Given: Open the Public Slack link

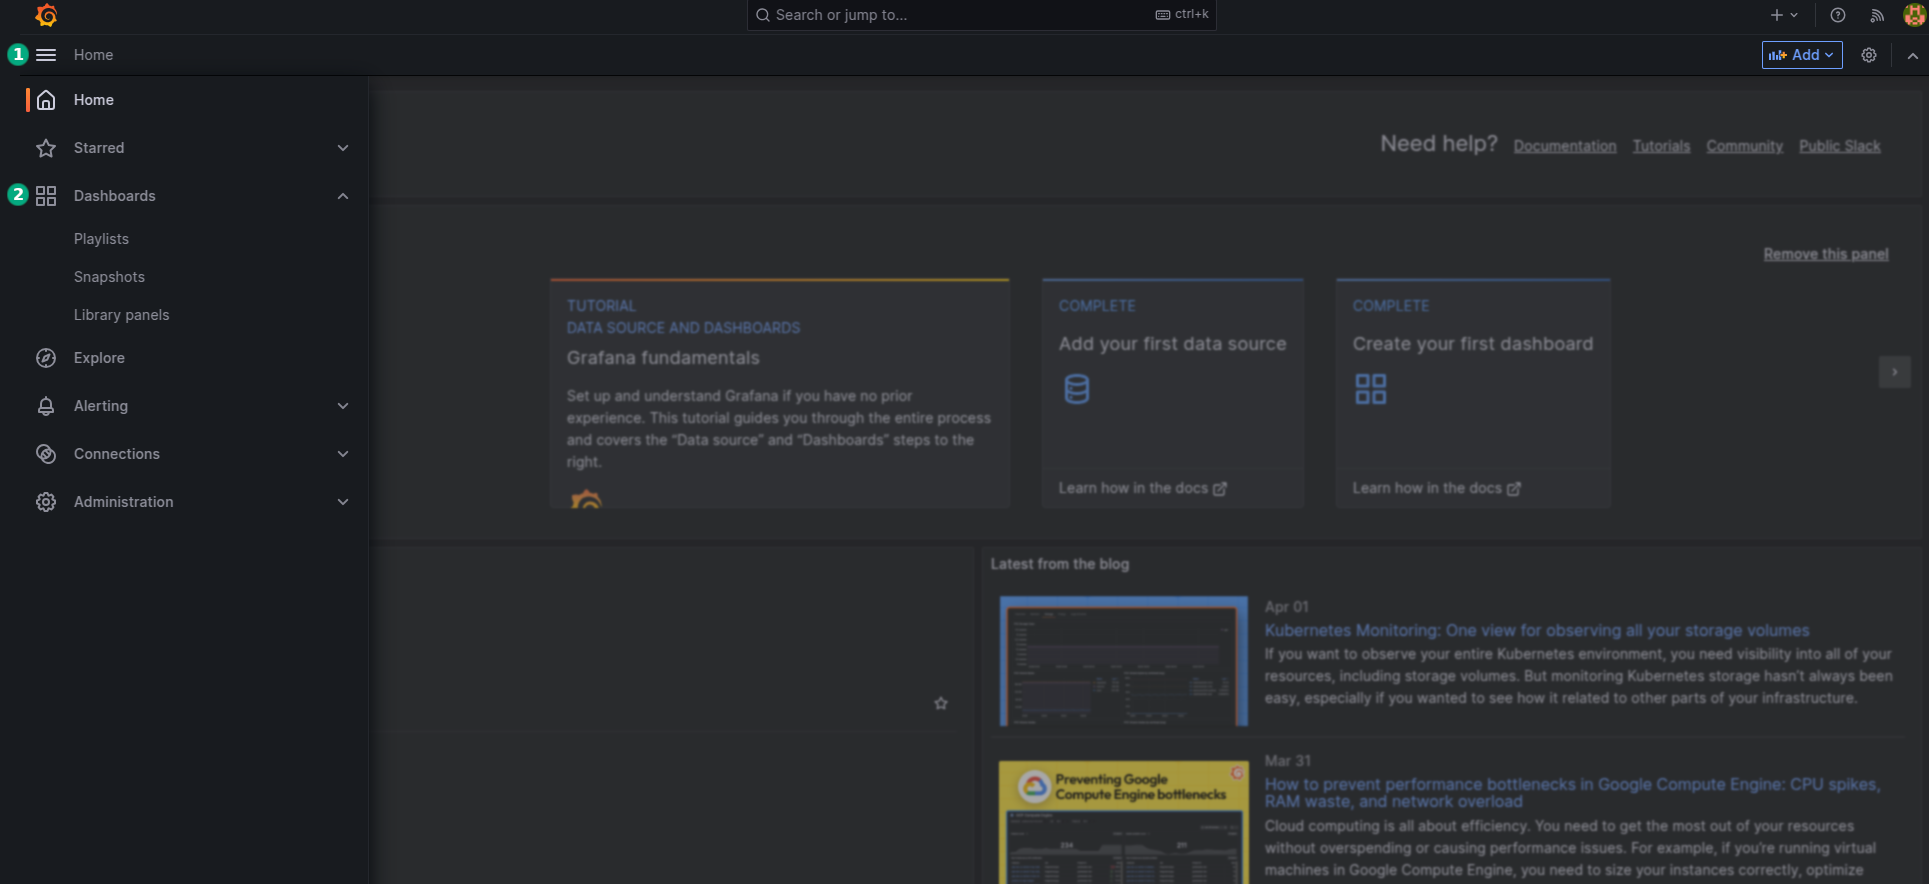Looking at the screenshot, I should [1839, 146].
